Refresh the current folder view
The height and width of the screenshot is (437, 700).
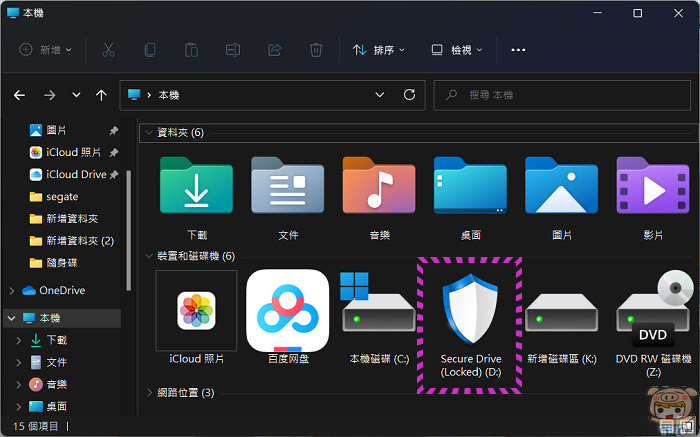tap(409, 95)
